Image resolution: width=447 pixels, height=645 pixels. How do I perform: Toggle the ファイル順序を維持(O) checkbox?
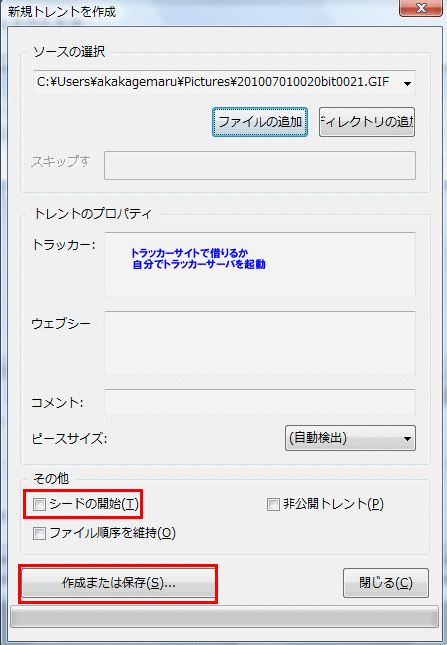[x=39, y=534]
